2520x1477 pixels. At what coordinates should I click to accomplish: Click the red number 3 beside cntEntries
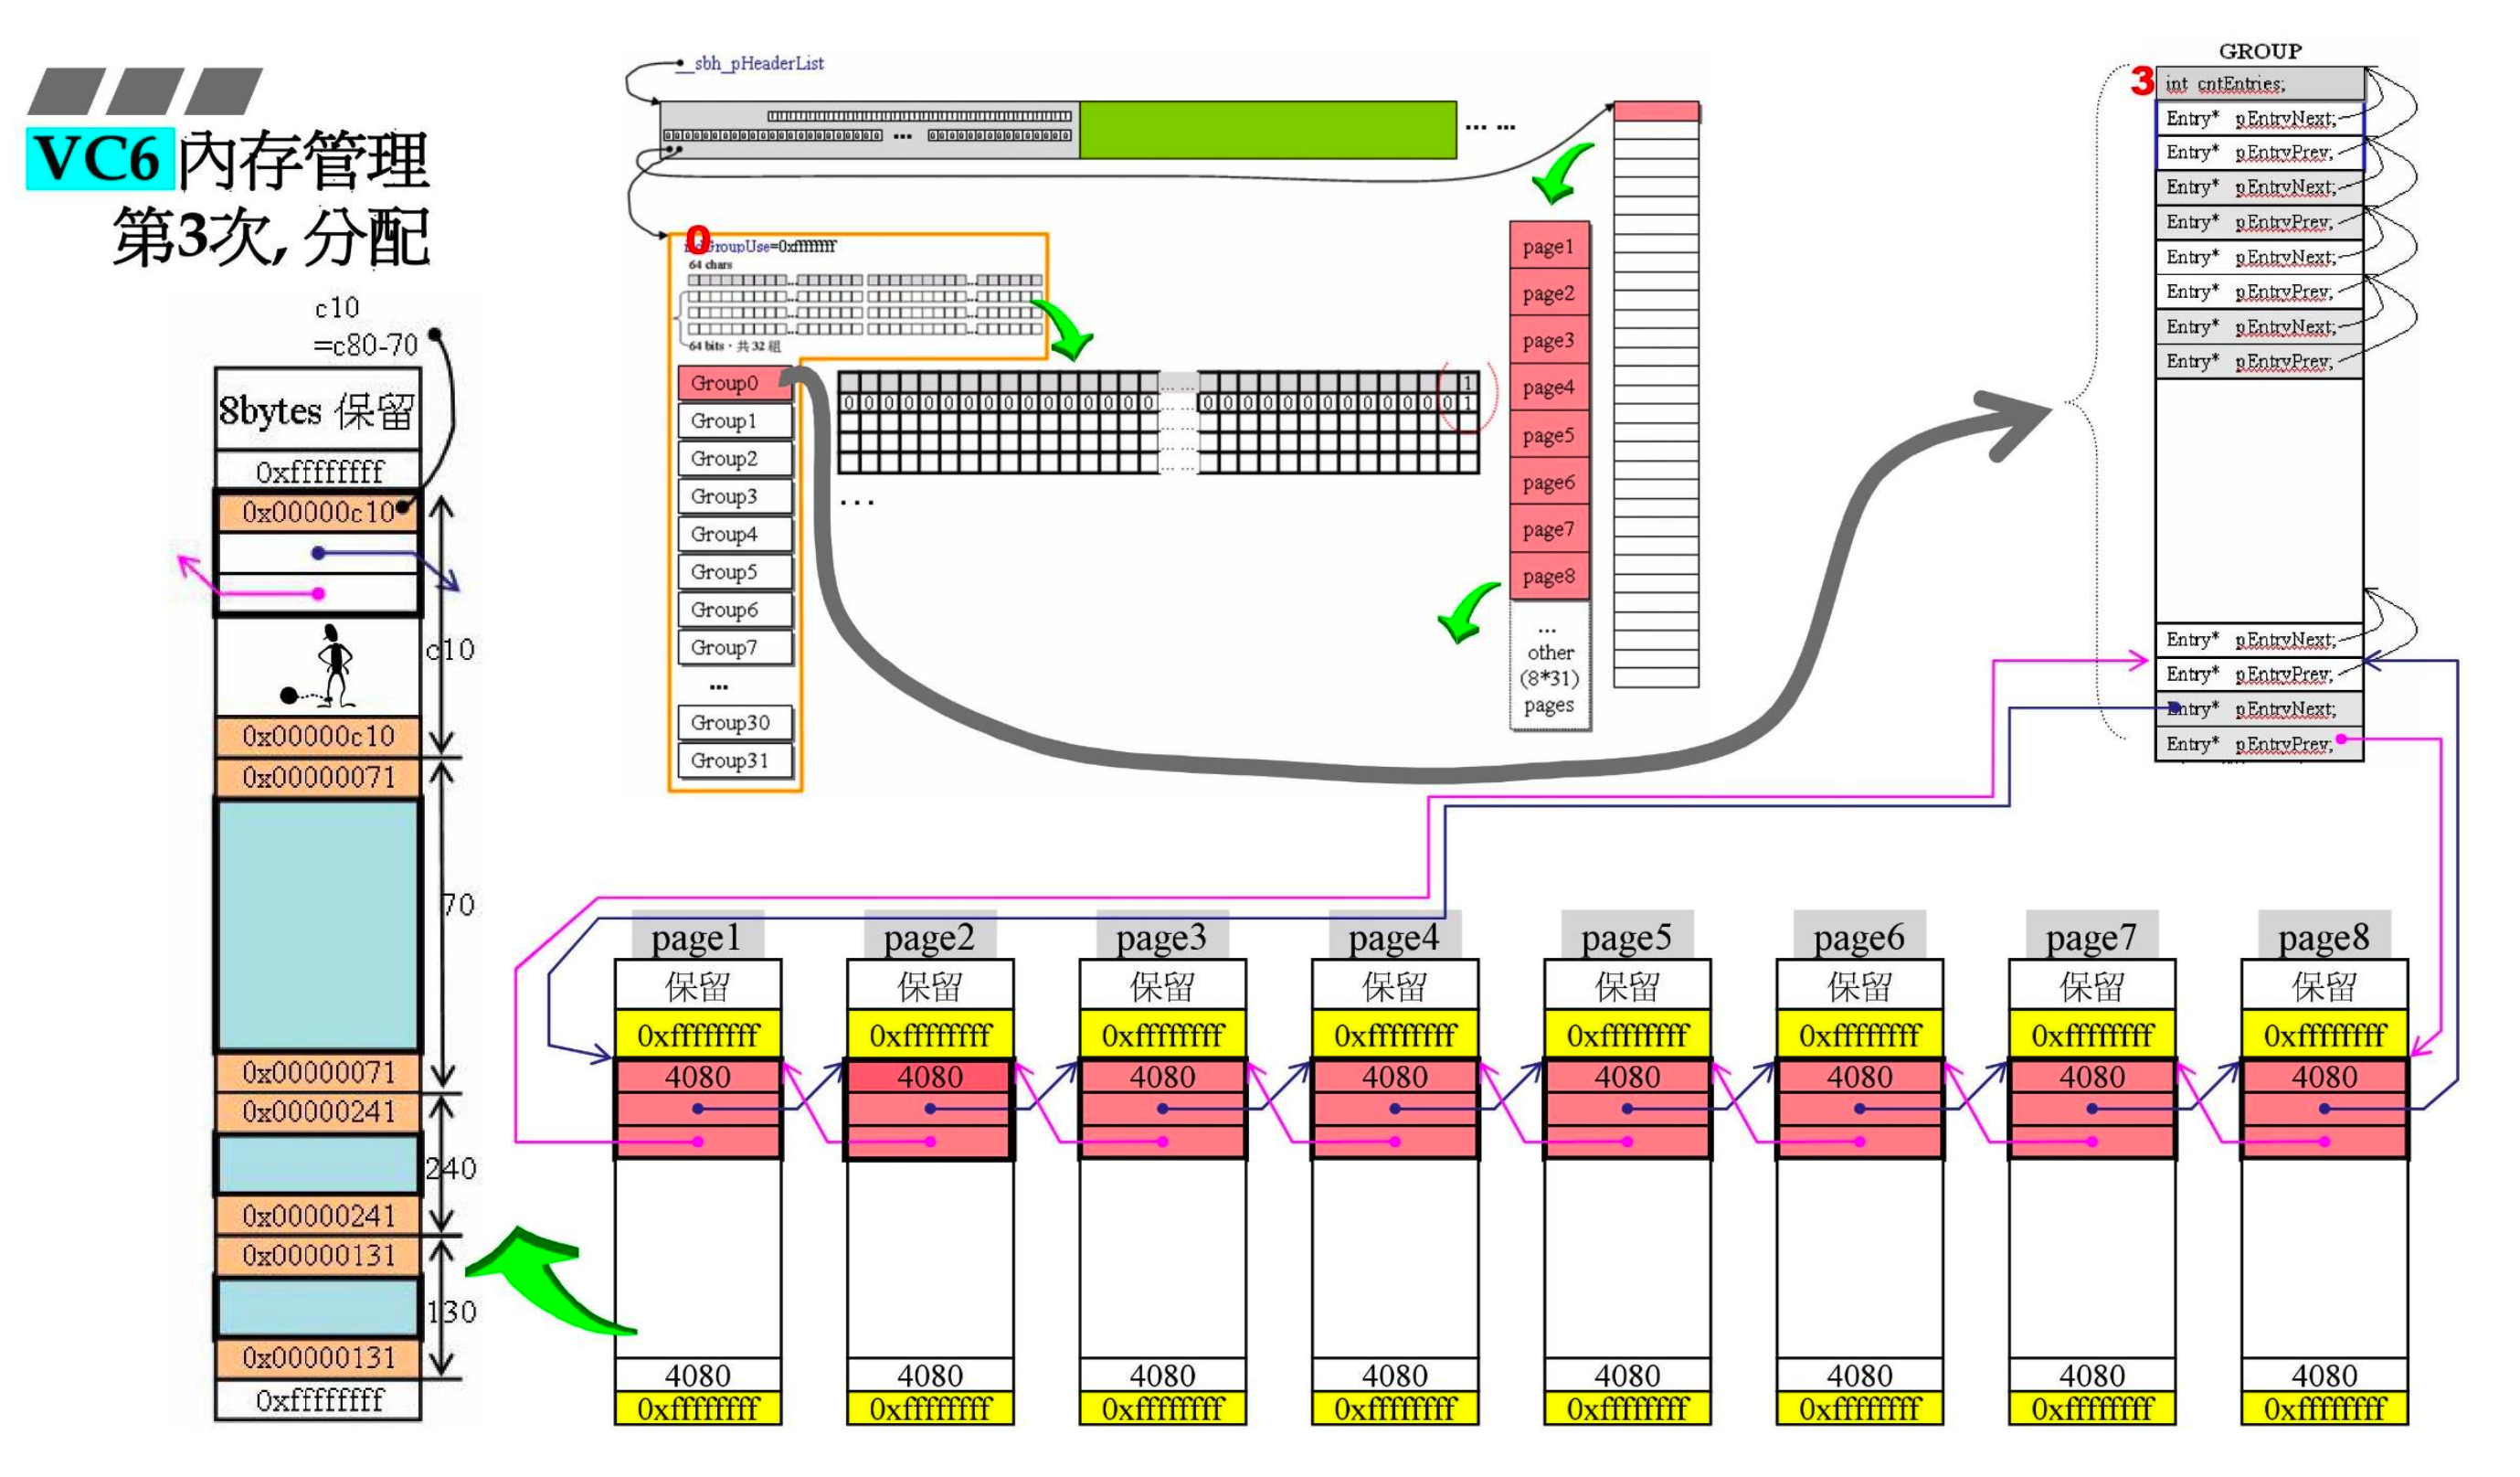2141,82
